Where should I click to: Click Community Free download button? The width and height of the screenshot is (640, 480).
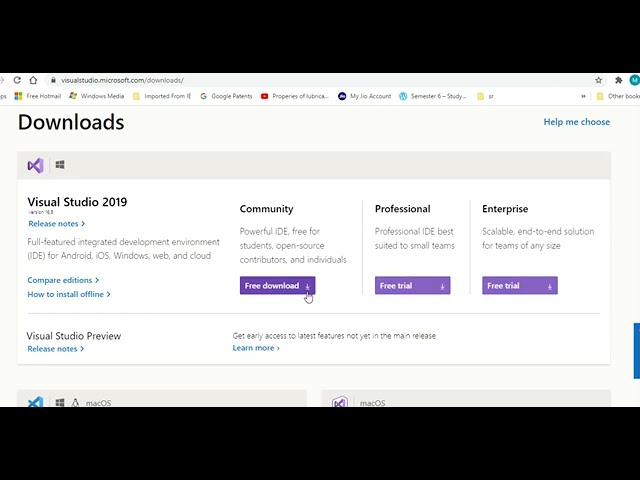tap(278, 285)
